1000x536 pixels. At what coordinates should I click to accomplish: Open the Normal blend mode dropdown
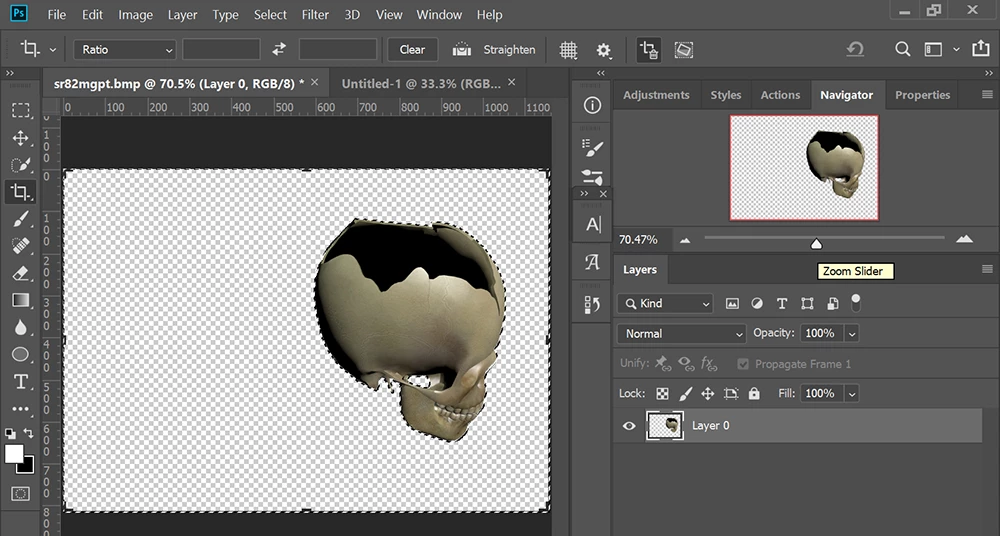coord(683,333)
